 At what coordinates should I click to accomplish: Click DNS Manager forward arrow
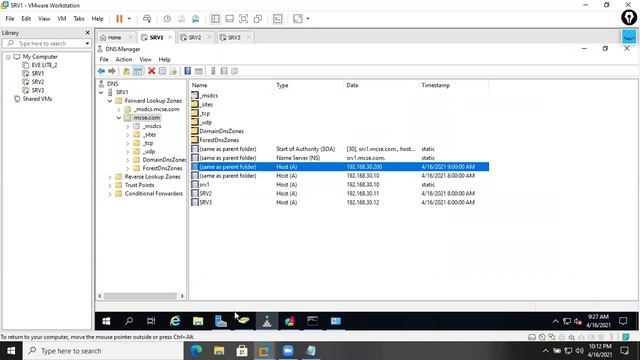(x=111, y=71)
